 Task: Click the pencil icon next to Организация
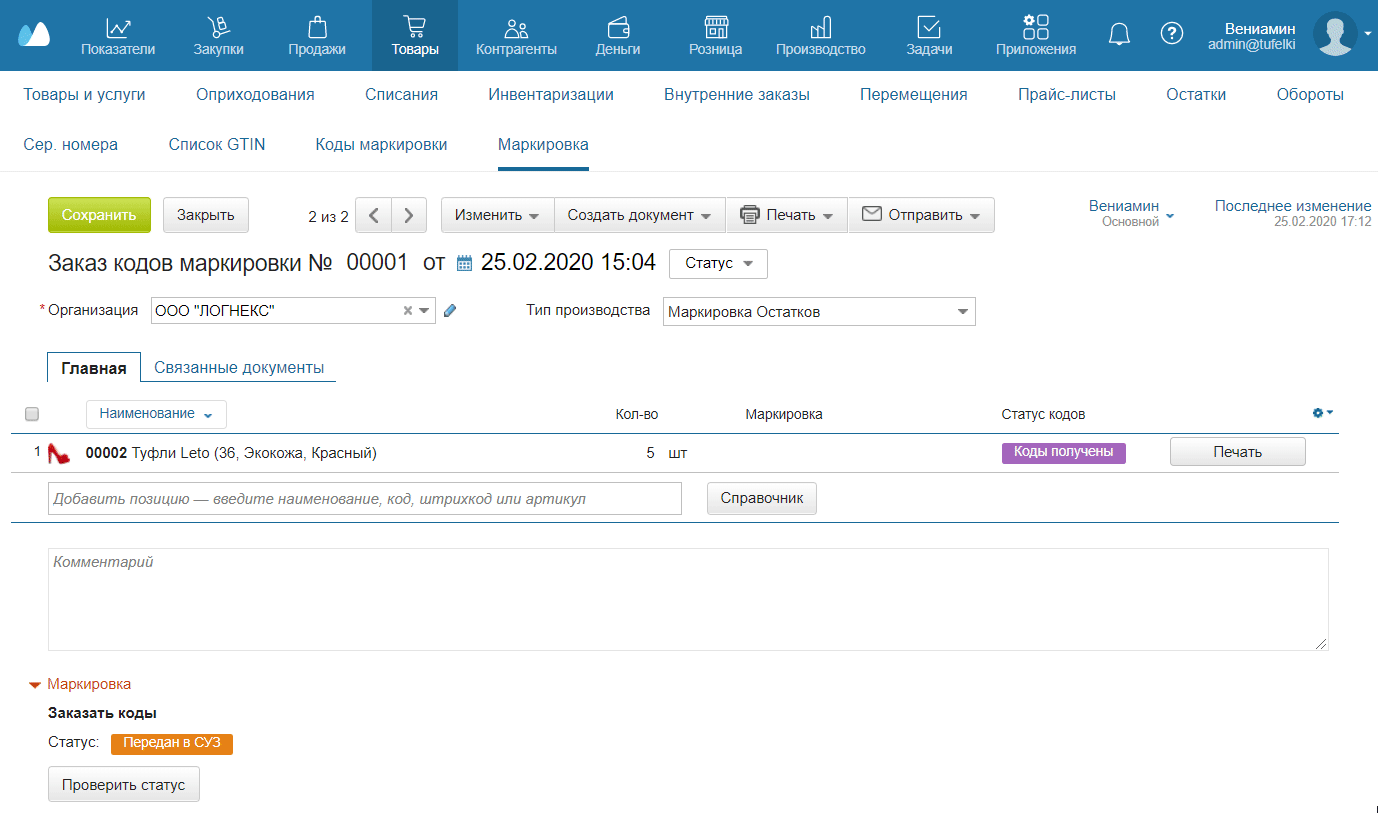[450, 311]
